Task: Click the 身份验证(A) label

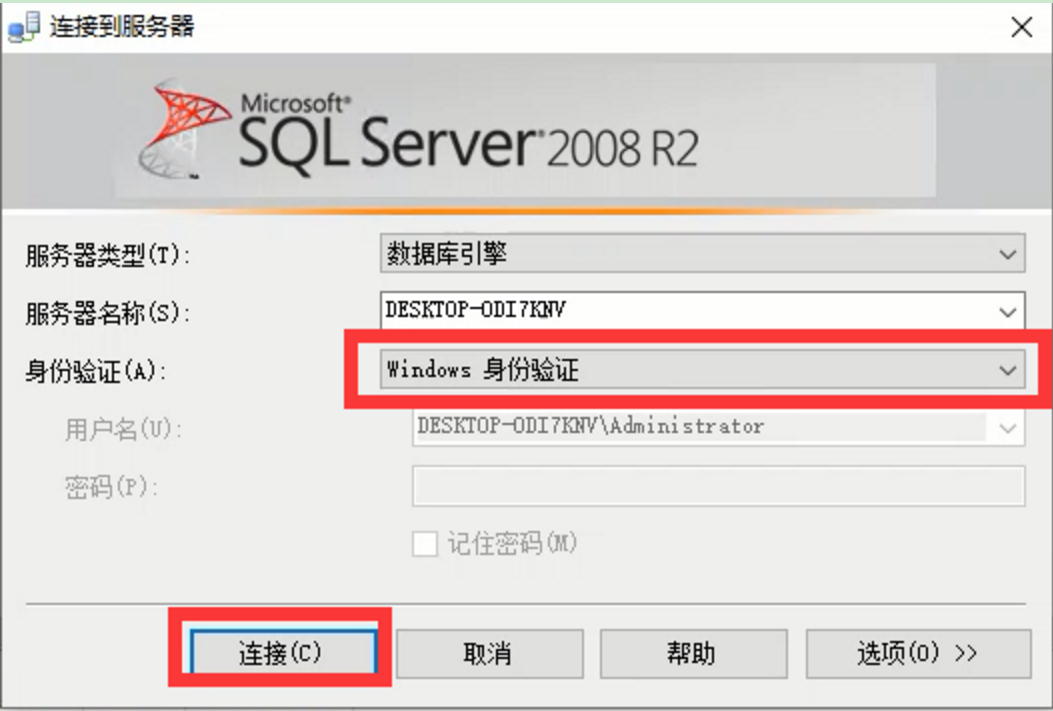Action: (95, 371)
